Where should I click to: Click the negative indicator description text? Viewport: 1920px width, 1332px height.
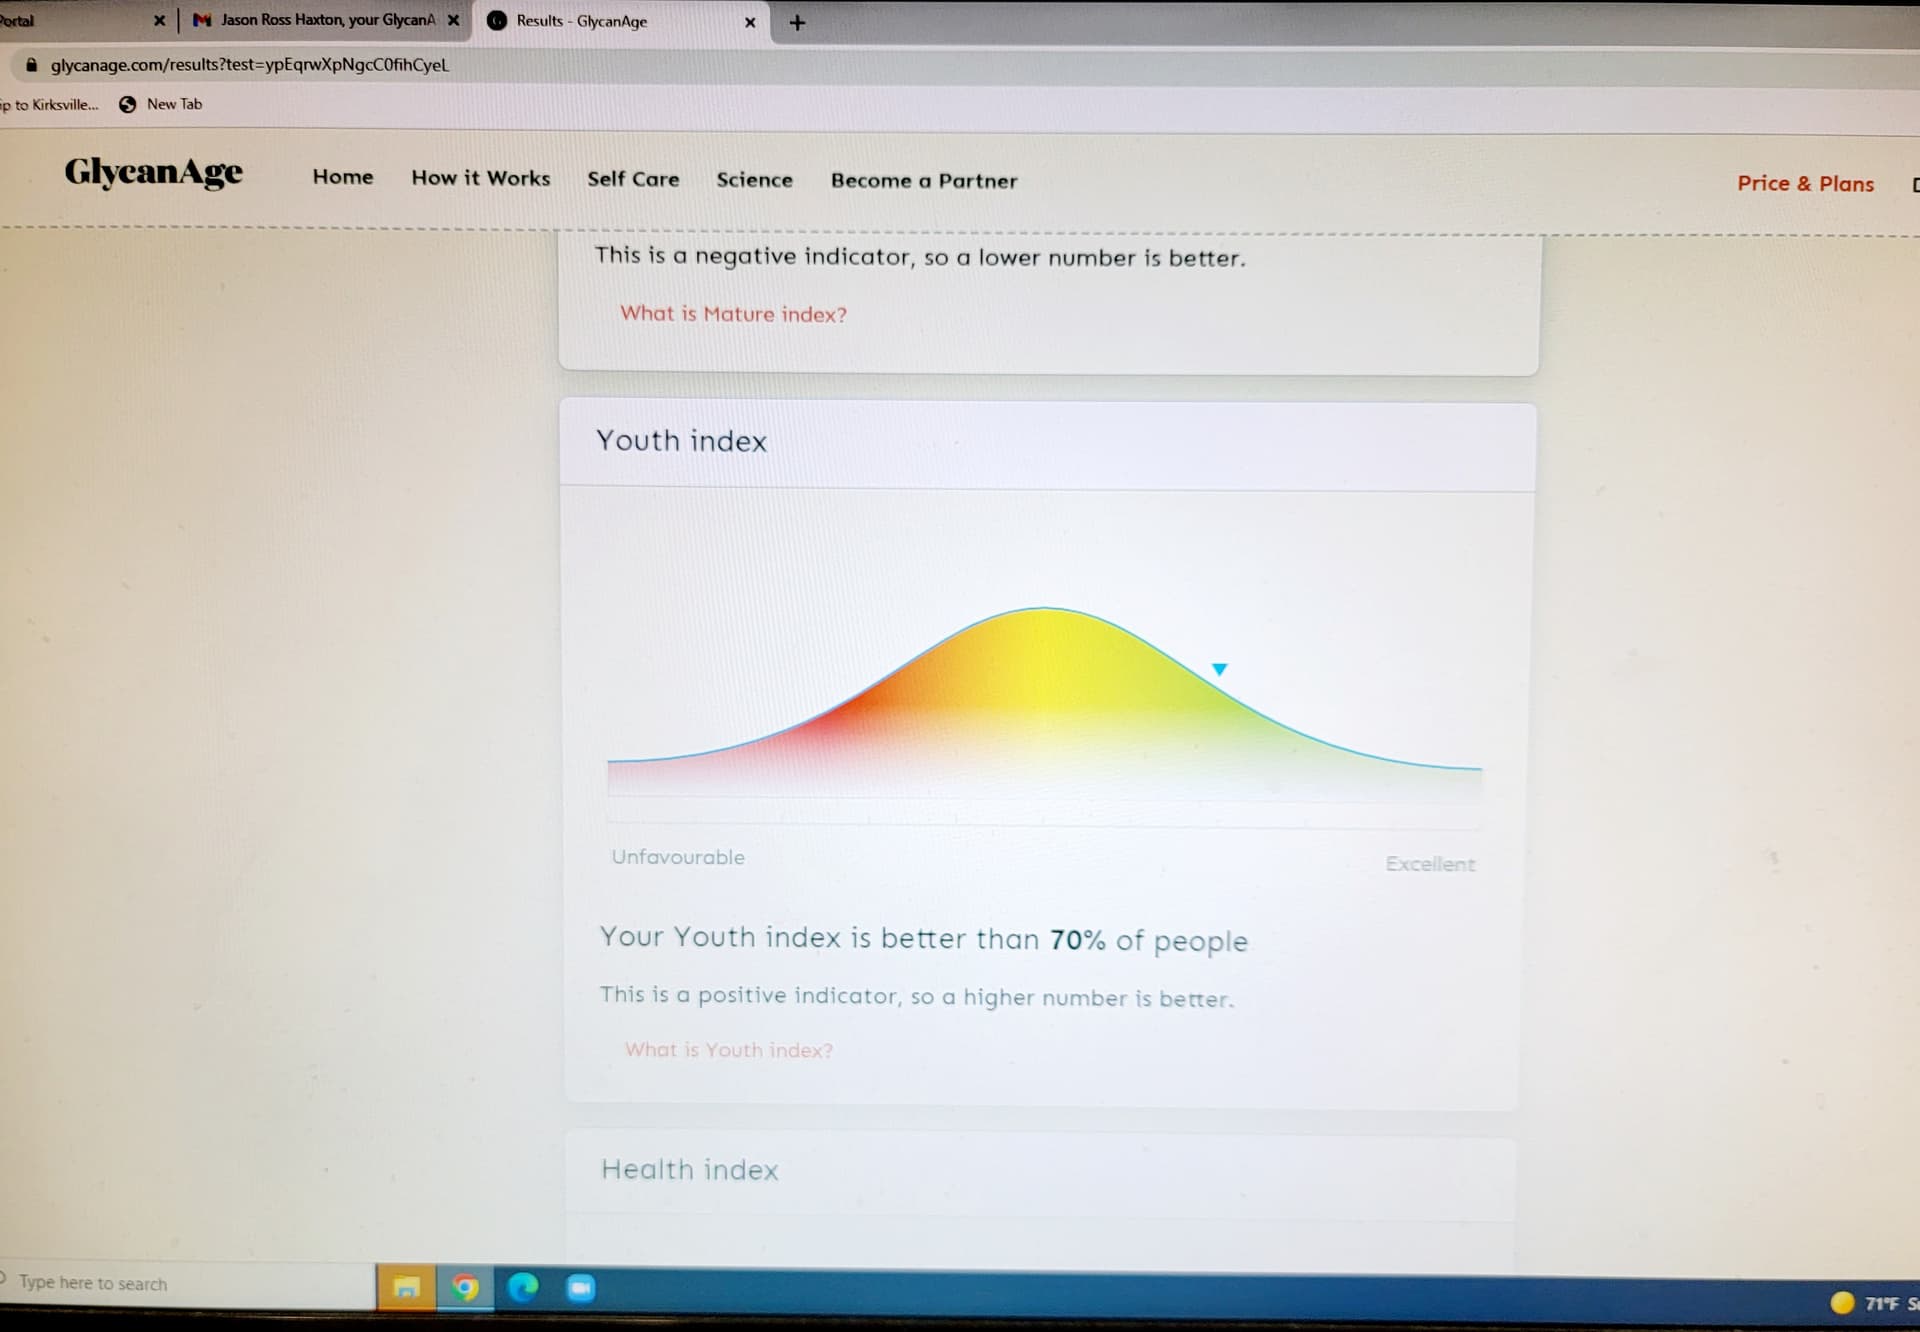click(x=920, y=257)
